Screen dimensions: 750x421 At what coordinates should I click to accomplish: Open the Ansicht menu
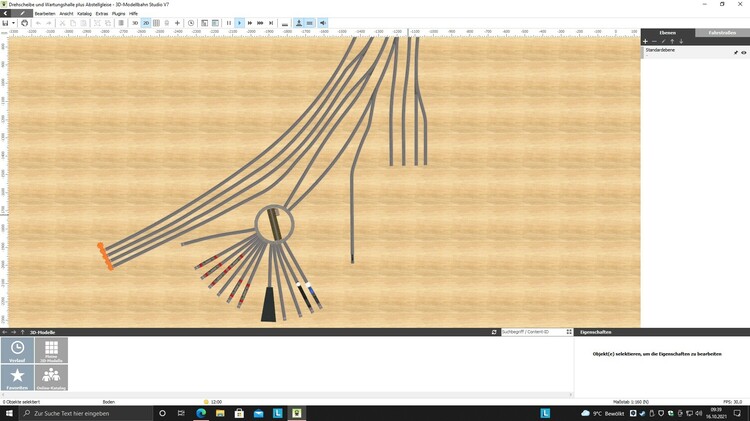66,13
